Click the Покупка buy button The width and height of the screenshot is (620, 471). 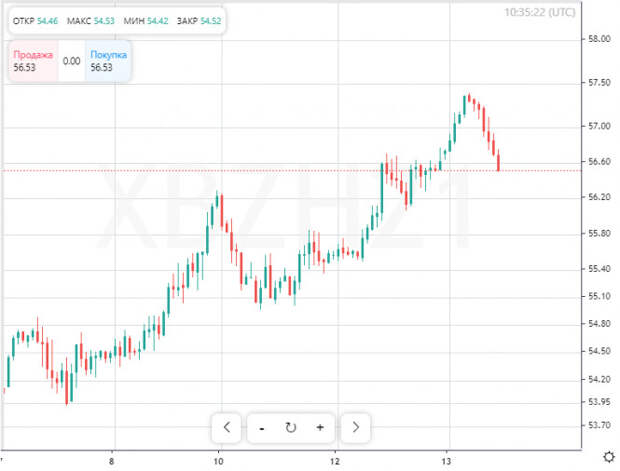108,61
